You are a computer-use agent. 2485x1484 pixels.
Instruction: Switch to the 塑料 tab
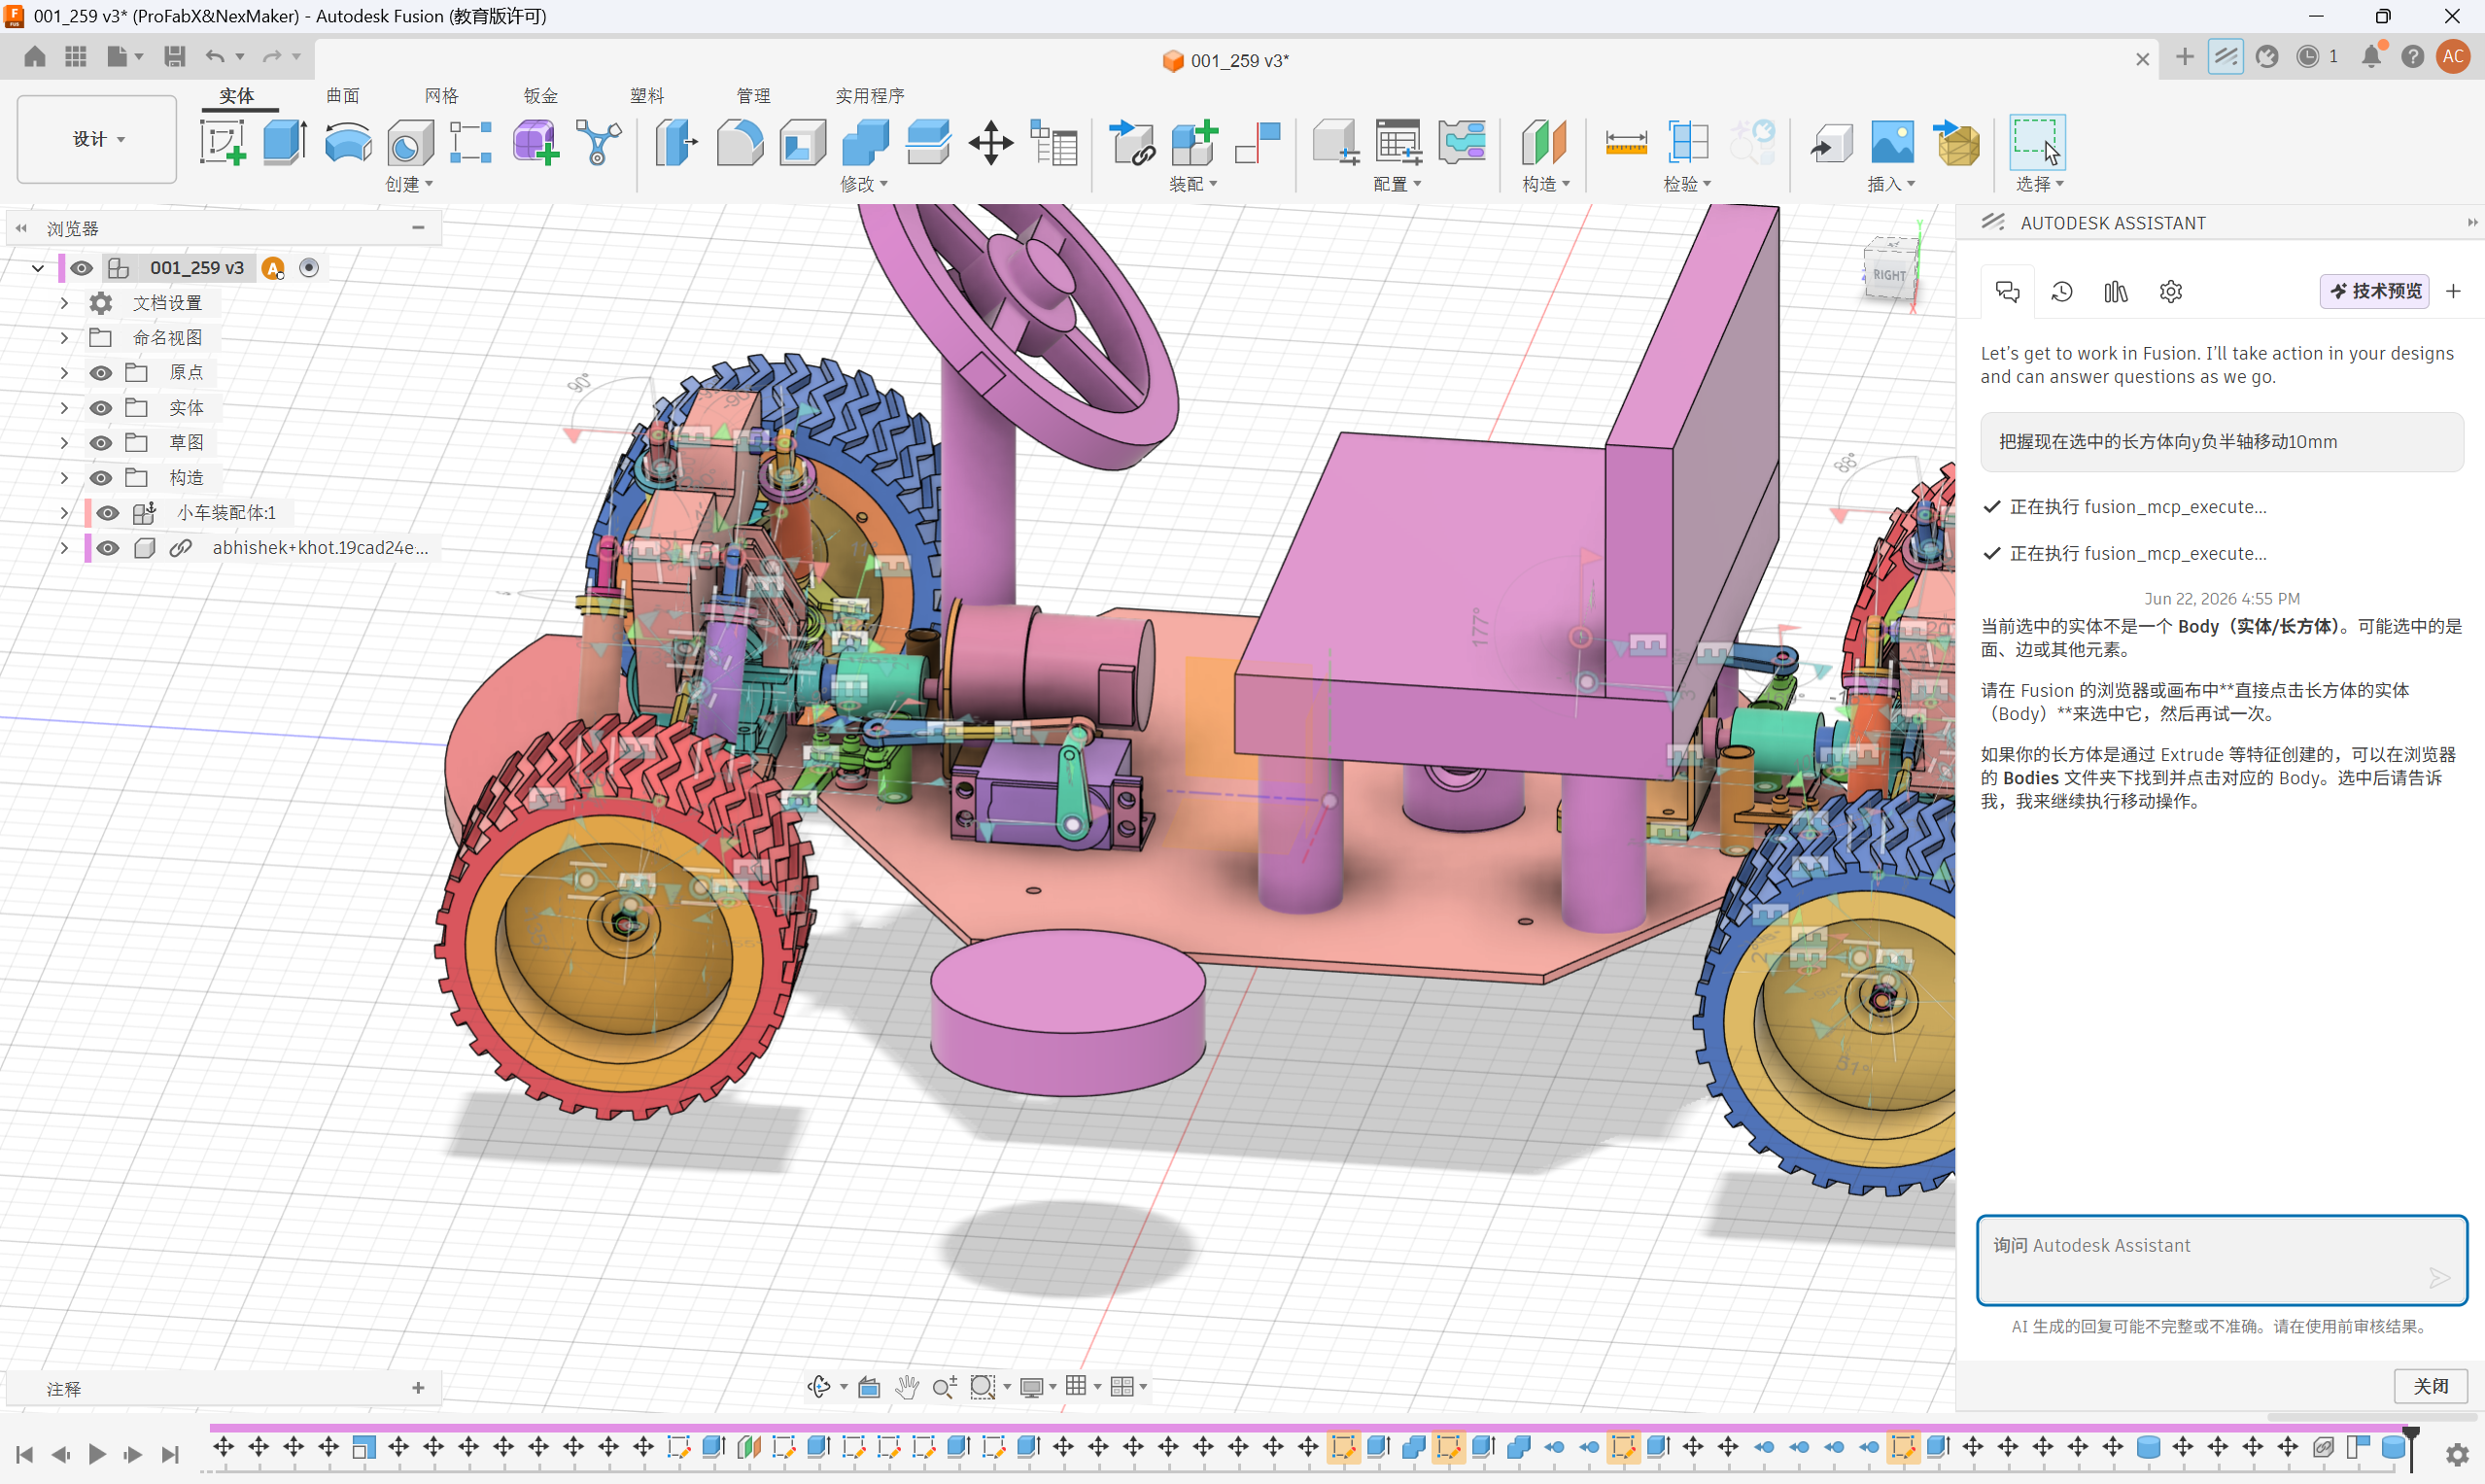click(x=647, y=96)
